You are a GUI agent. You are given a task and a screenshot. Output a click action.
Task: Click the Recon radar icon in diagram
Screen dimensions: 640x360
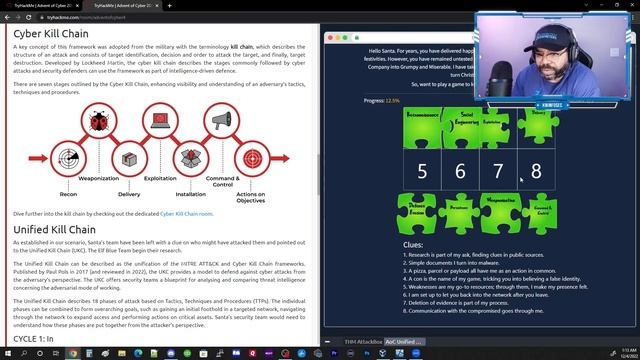tap(68, 158)
